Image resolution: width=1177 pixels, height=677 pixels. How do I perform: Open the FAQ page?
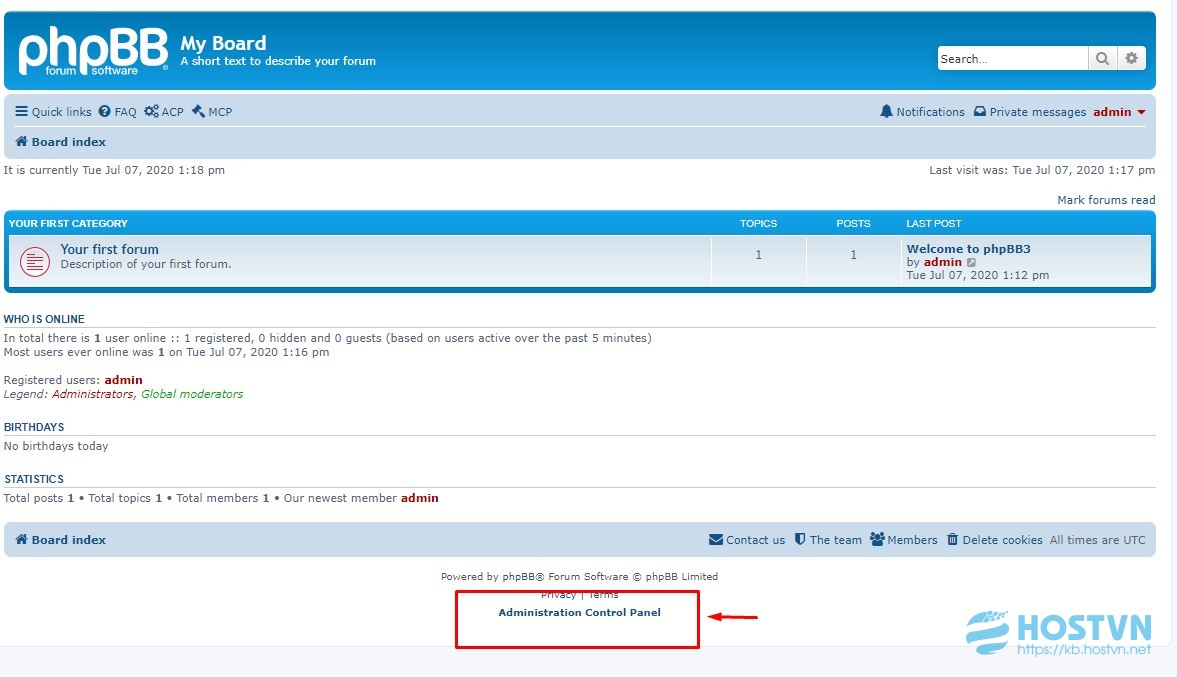pyautogui.click(x=118, y=111)
